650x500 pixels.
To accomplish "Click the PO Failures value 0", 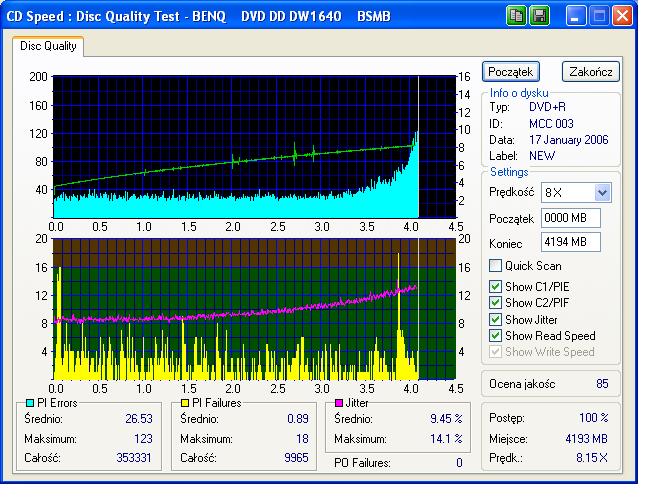I will tap(459, 463).
